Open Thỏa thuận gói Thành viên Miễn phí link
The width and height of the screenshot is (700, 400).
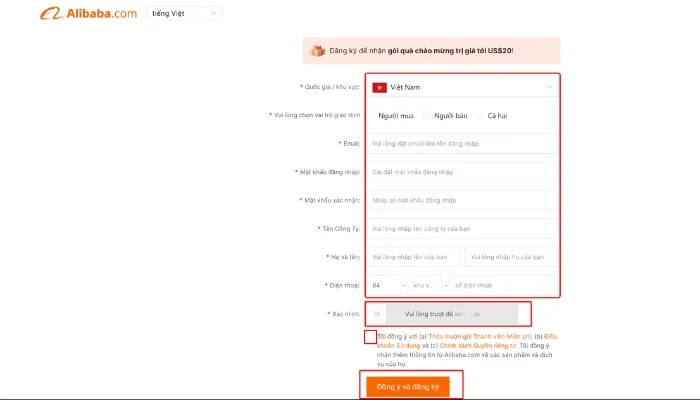[480, 337]
